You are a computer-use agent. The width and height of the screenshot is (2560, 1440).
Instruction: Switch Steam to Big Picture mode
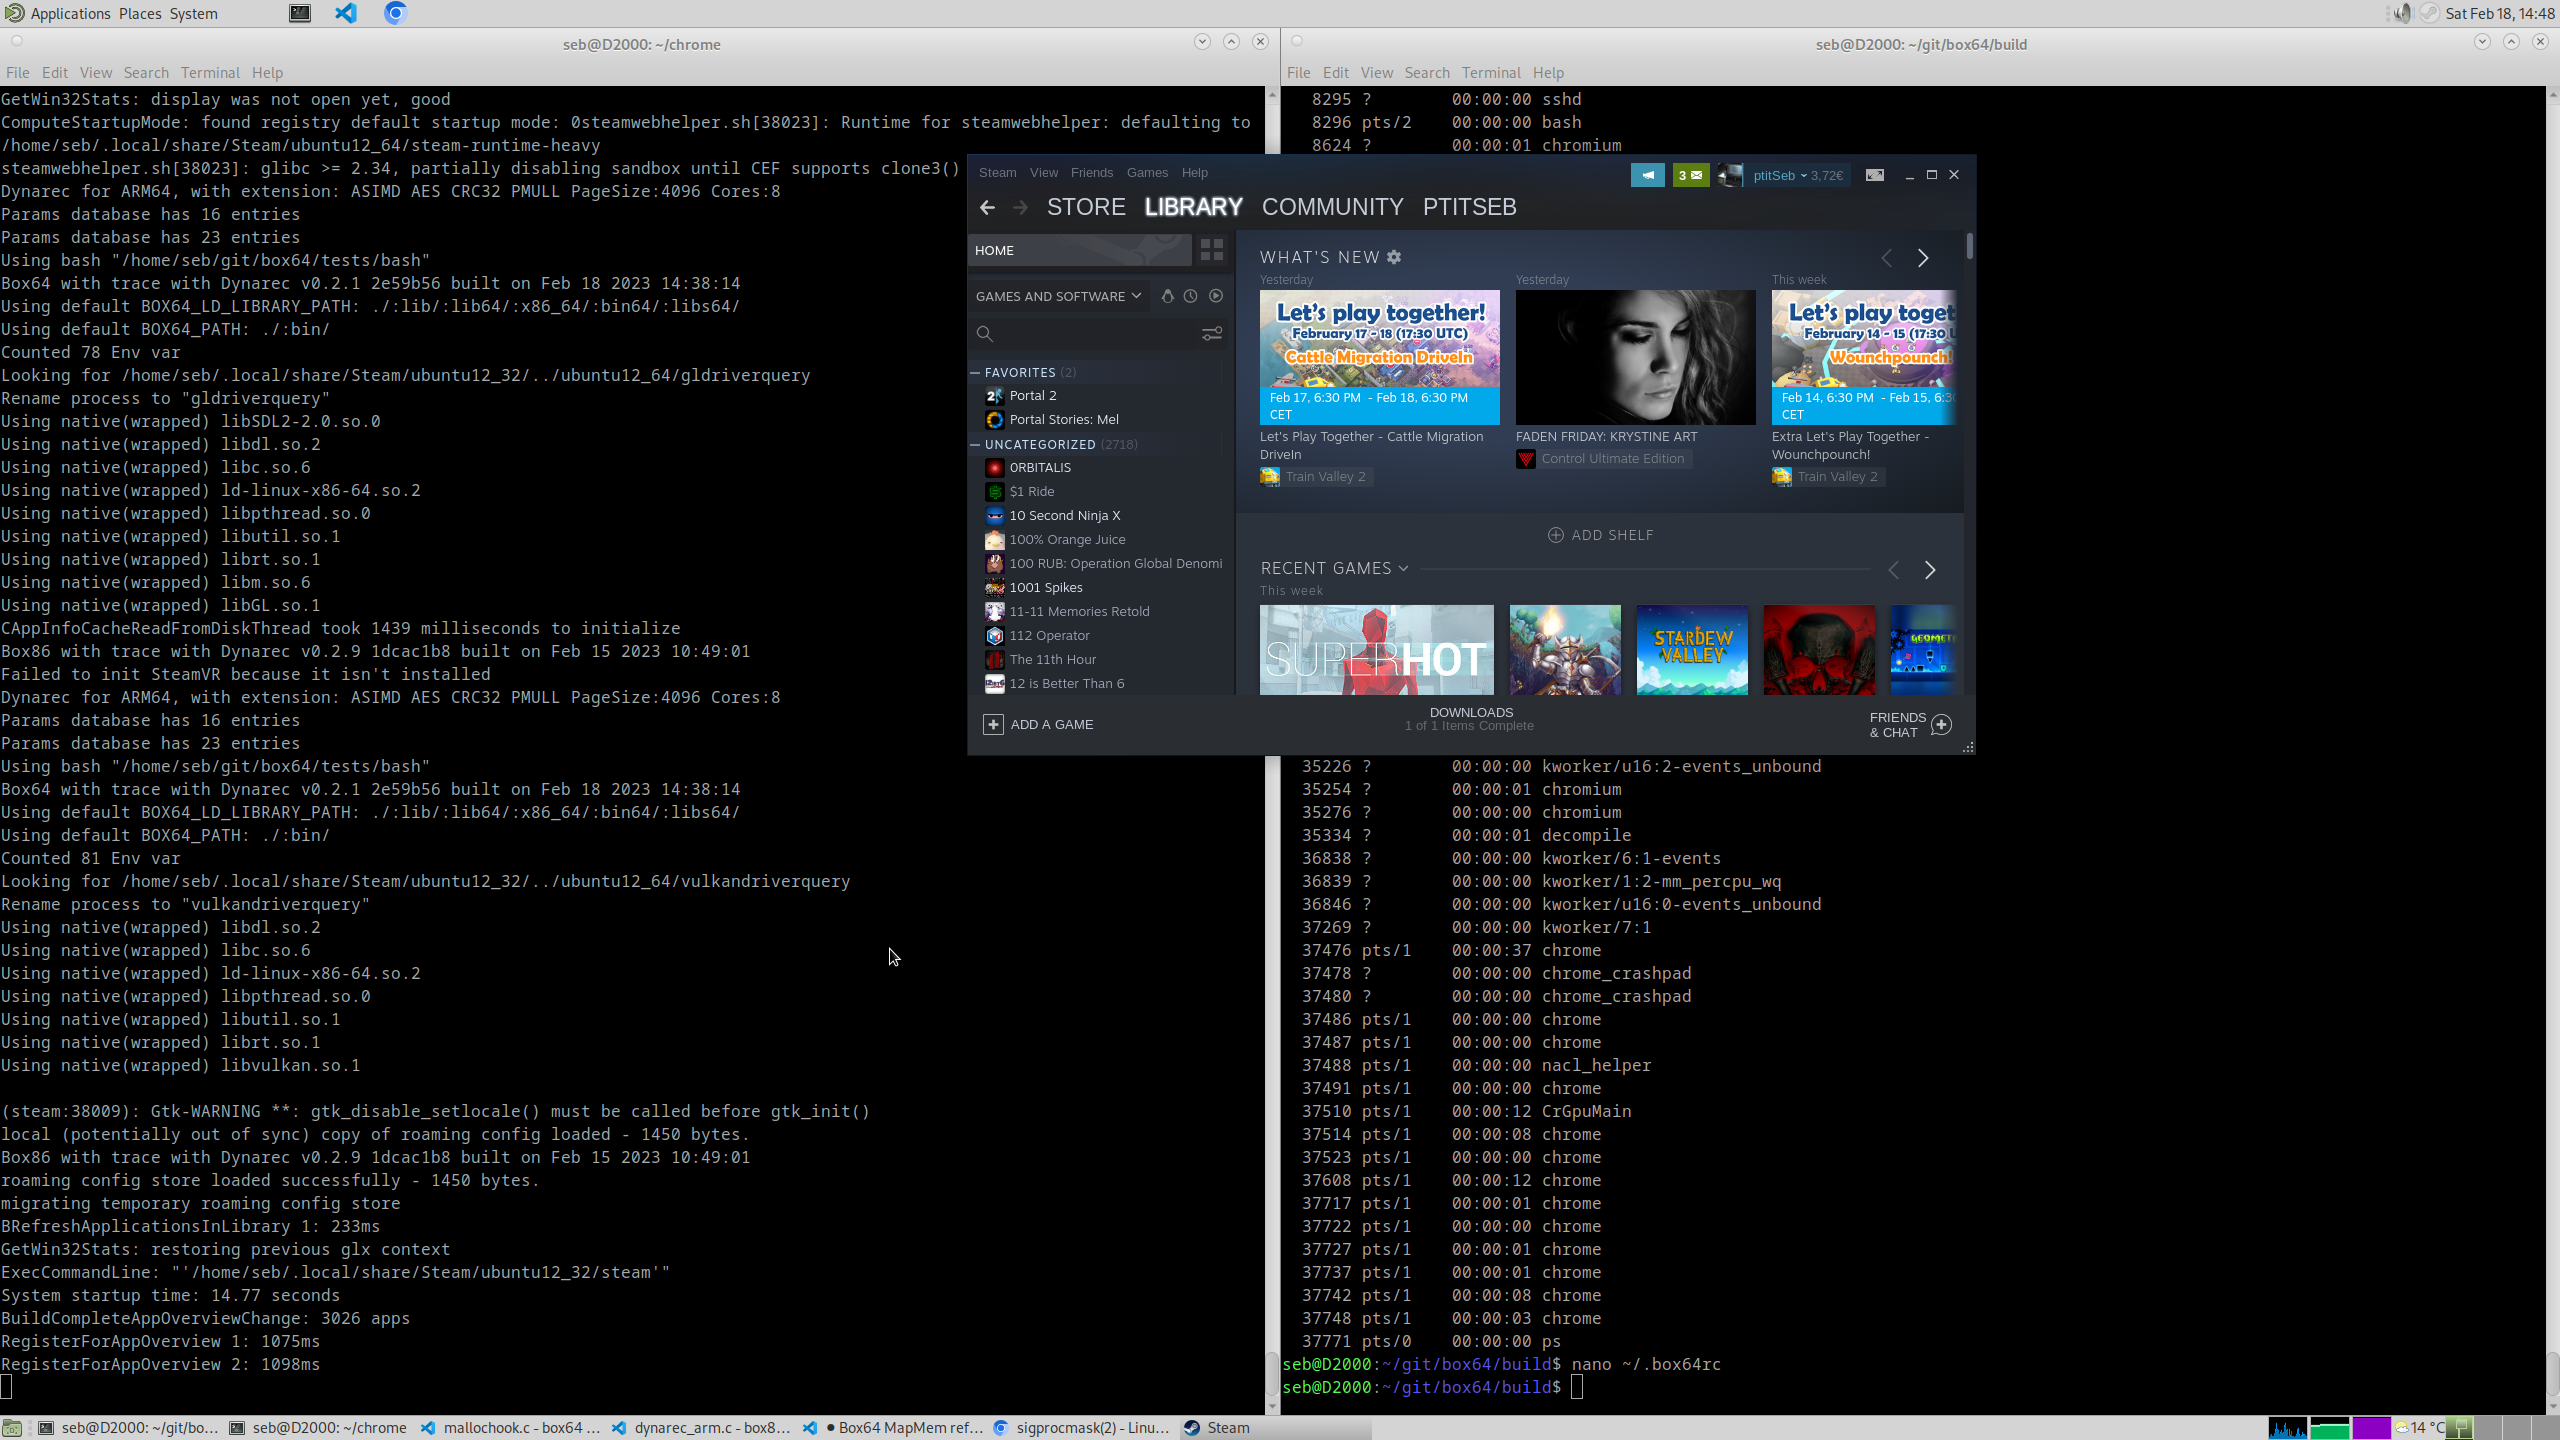(x=1875, y=175)
